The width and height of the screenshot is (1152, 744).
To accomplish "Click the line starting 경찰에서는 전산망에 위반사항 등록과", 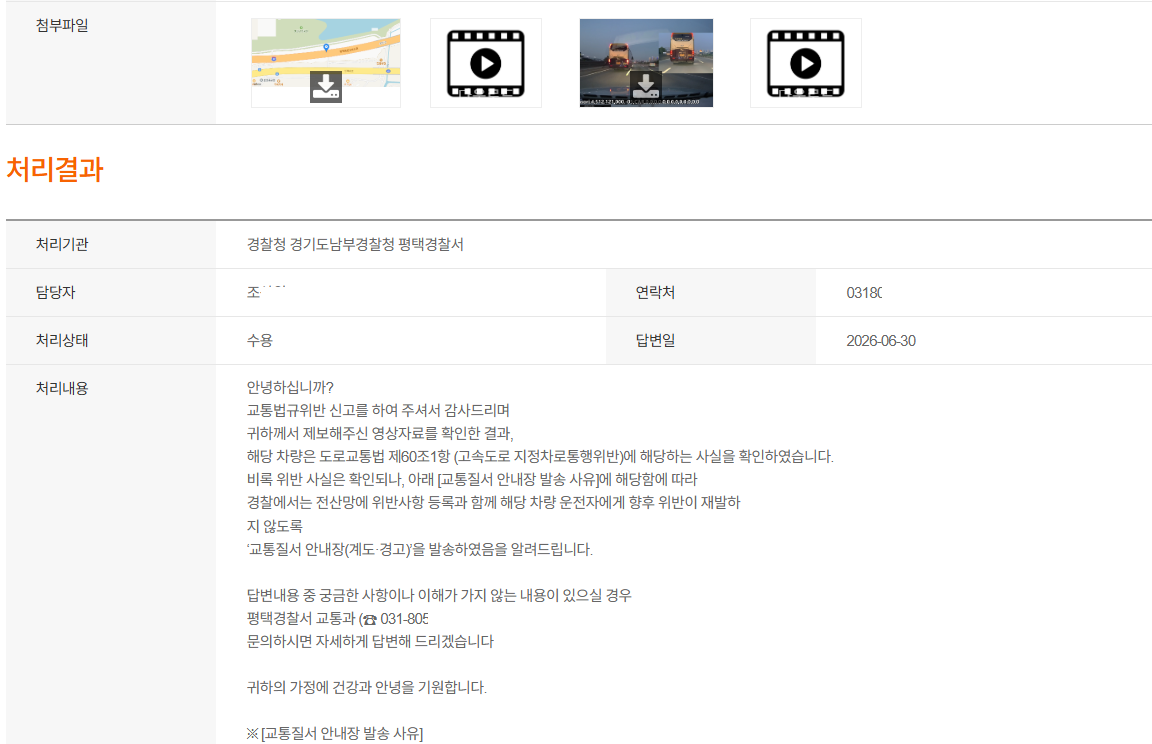I will click(493, 502).
